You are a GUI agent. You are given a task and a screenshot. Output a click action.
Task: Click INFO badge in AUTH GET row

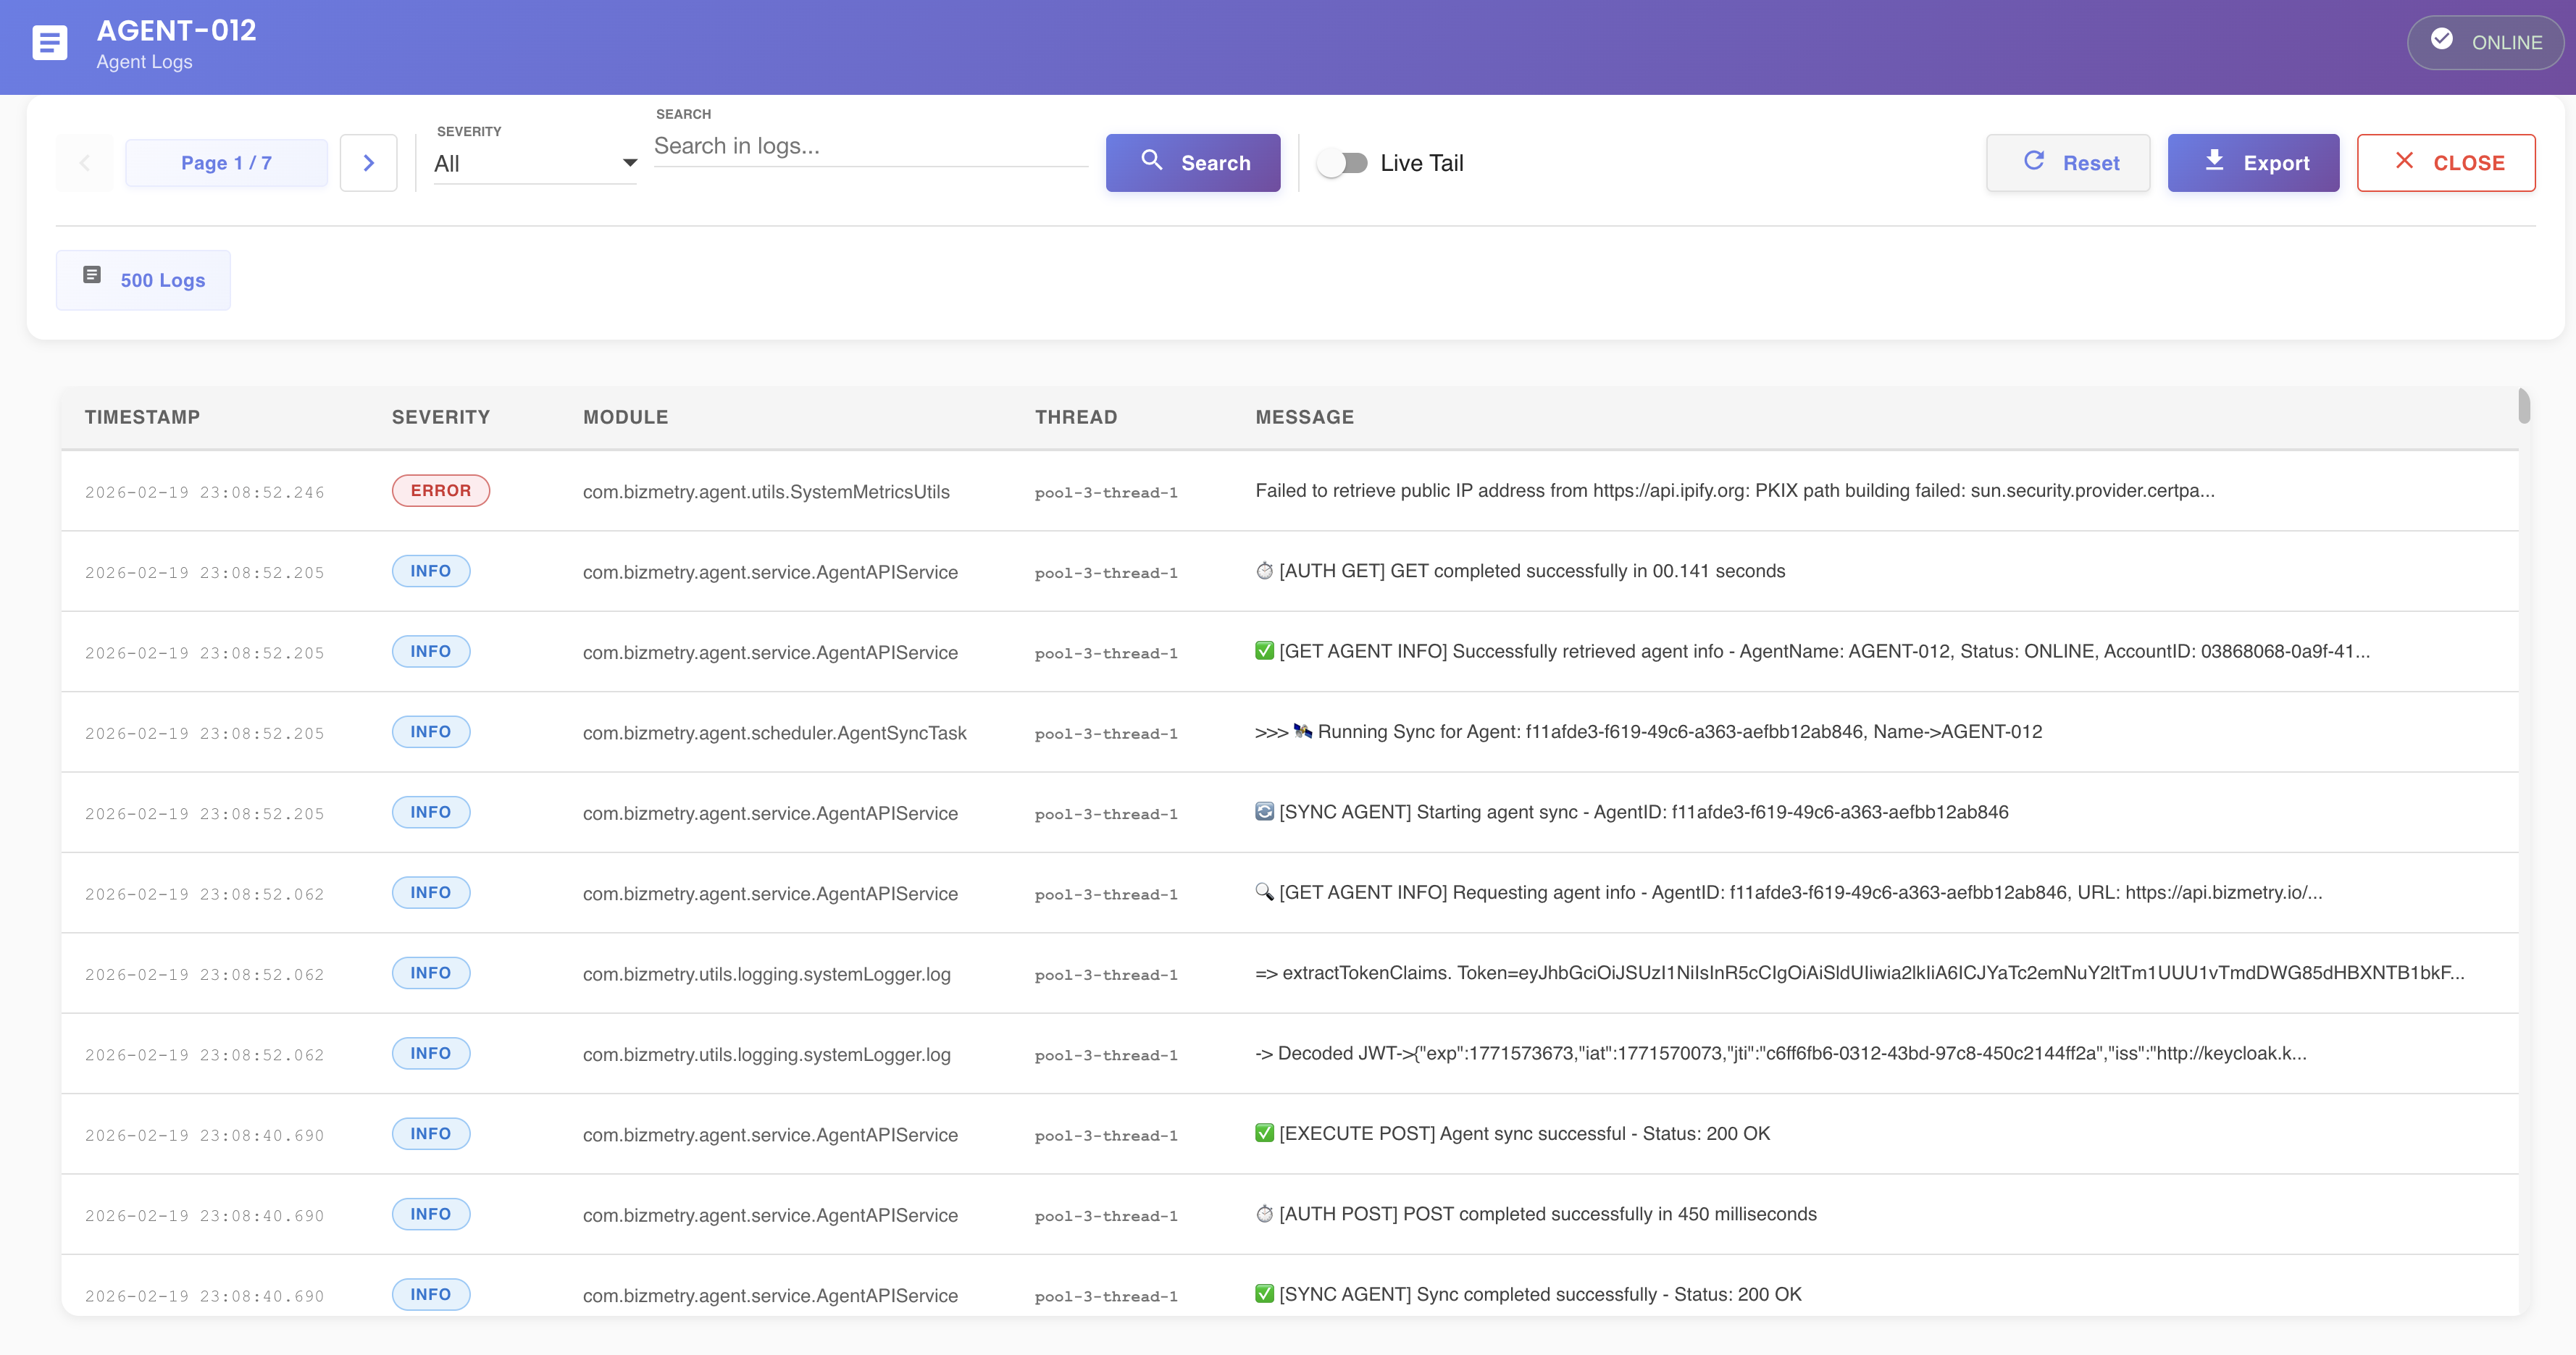coord(431,571)
